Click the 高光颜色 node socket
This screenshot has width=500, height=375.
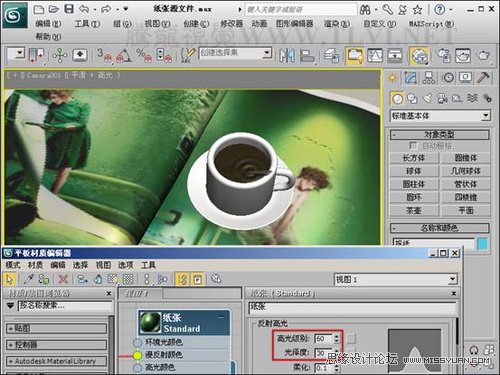tap(137, 368)
